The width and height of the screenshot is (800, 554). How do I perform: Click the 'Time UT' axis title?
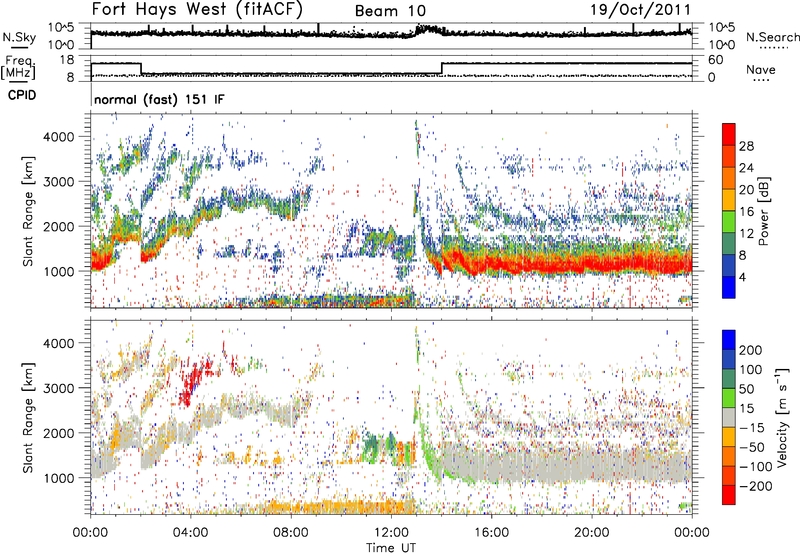pos(391,548)
